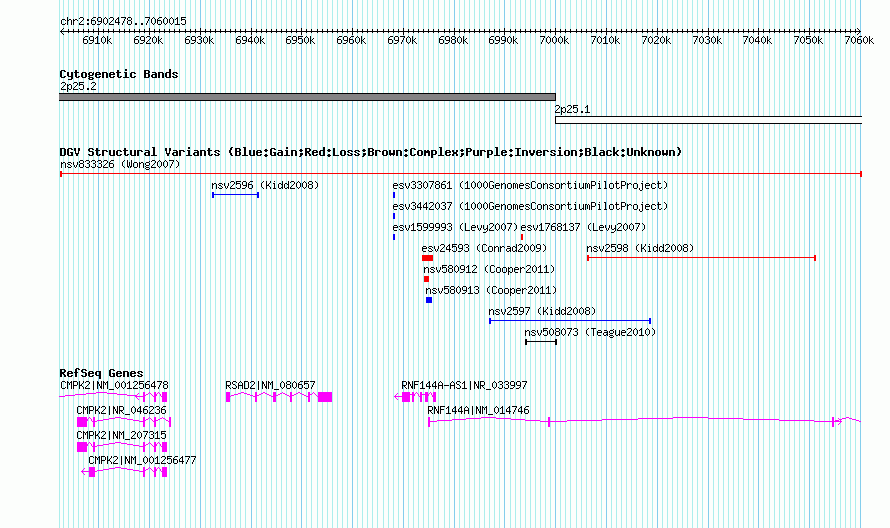Select the 2p25.1 cytogenetic band bar
The width and height of the screenshot is (890, 528).
(708, 120)
